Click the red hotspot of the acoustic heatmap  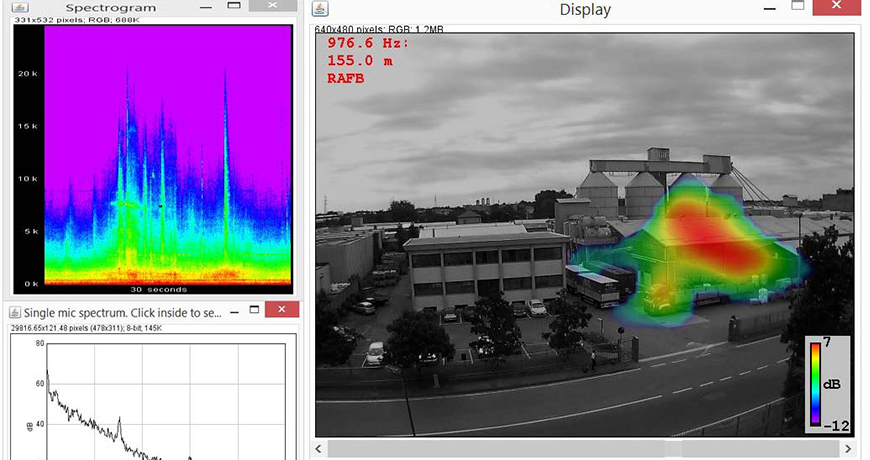[x=716, y=237]
